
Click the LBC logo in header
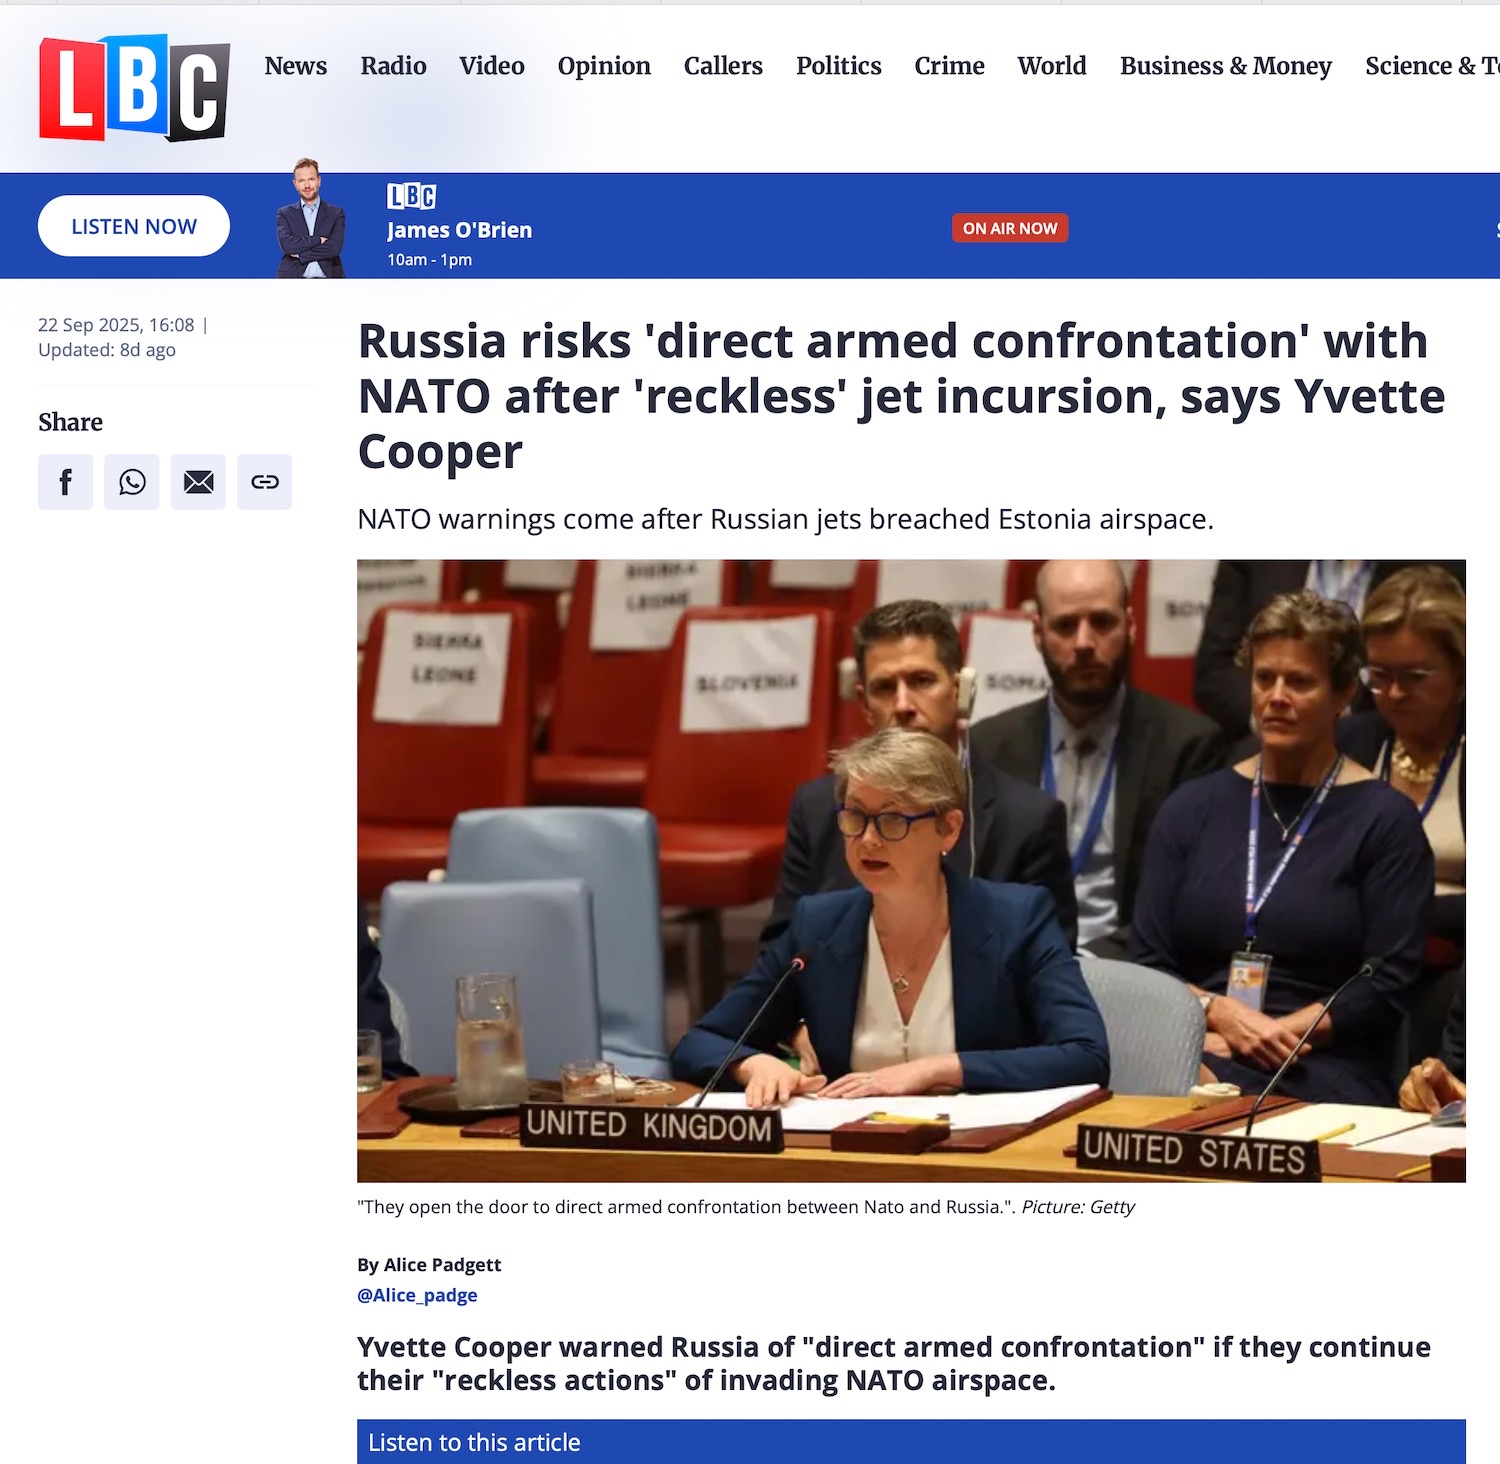134,88
